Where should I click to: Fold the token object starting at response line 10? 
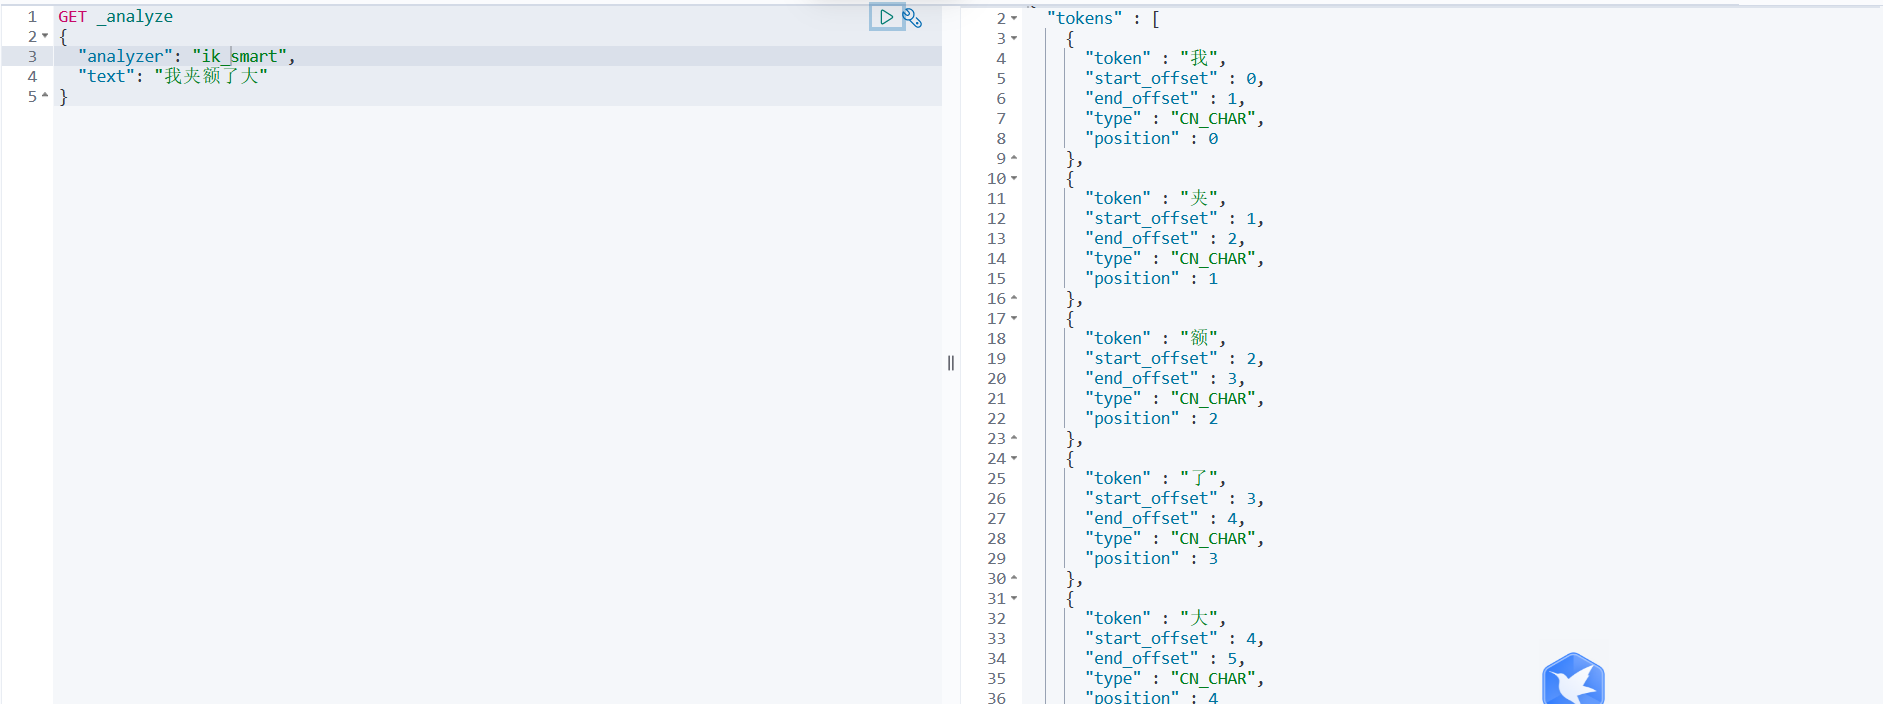(x=1014, y=179)
